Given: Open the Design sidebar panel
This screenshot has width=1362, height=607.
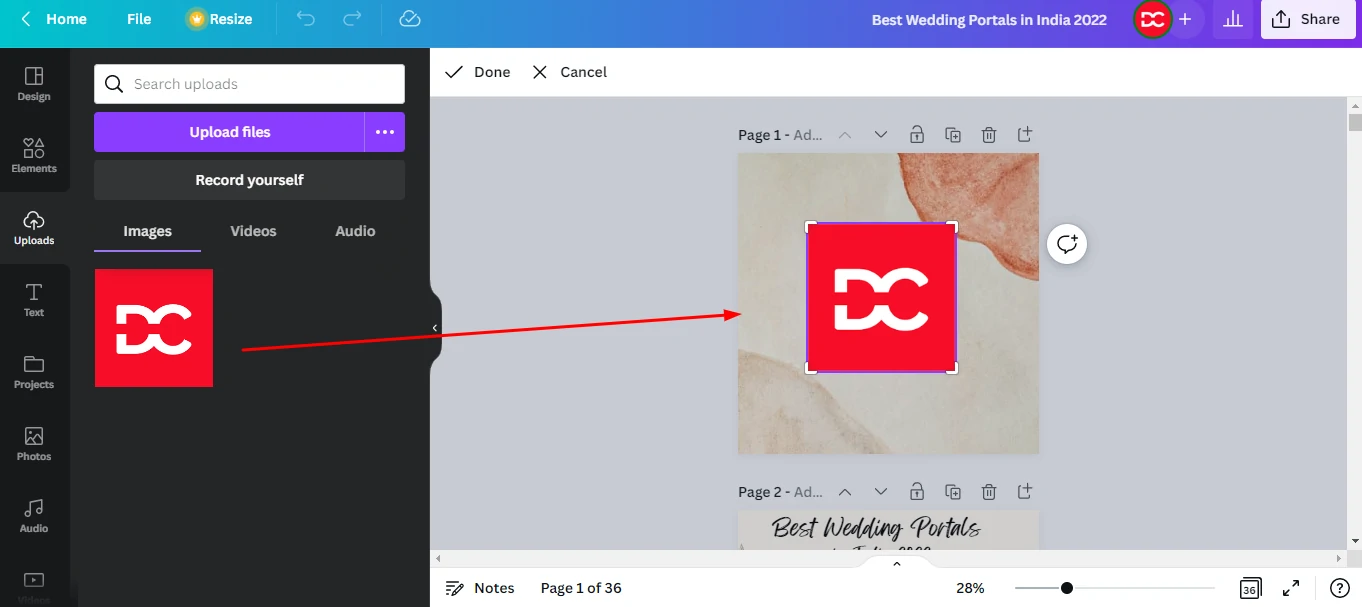Looking at the screenshot, I should pos(34,84).
